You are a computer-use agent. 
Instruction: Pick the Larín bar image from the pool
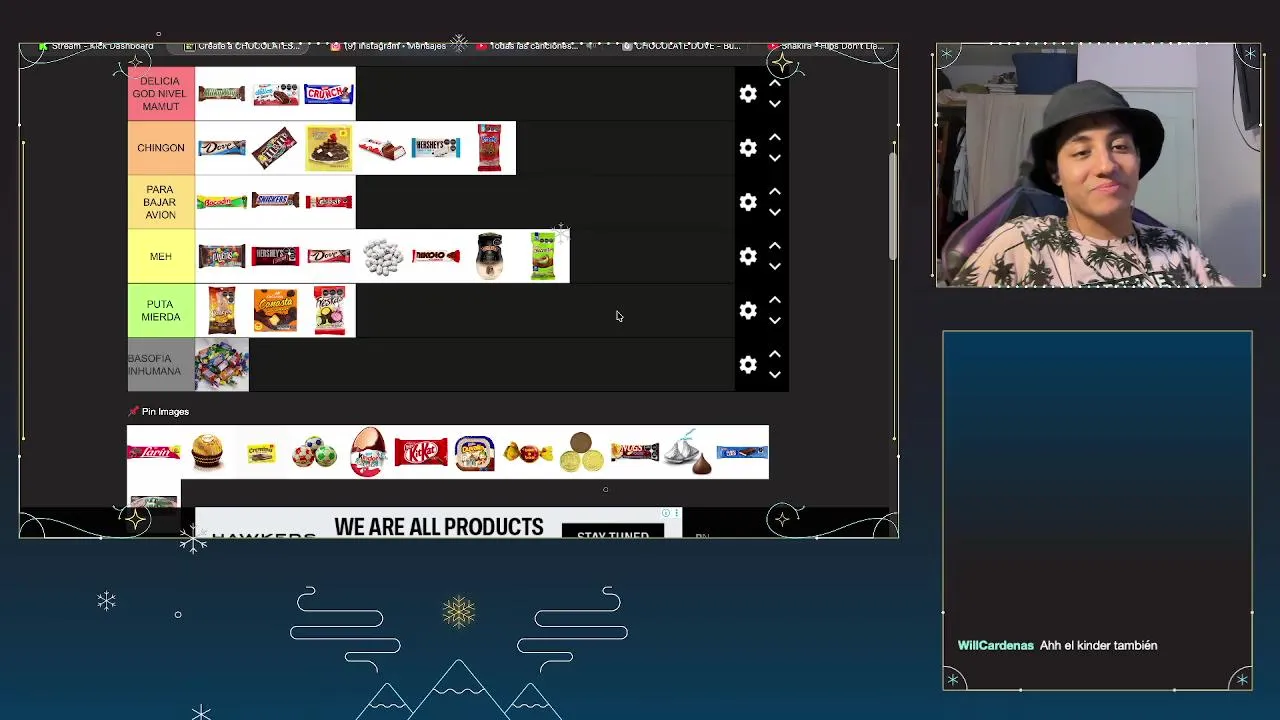click(154, 452)
